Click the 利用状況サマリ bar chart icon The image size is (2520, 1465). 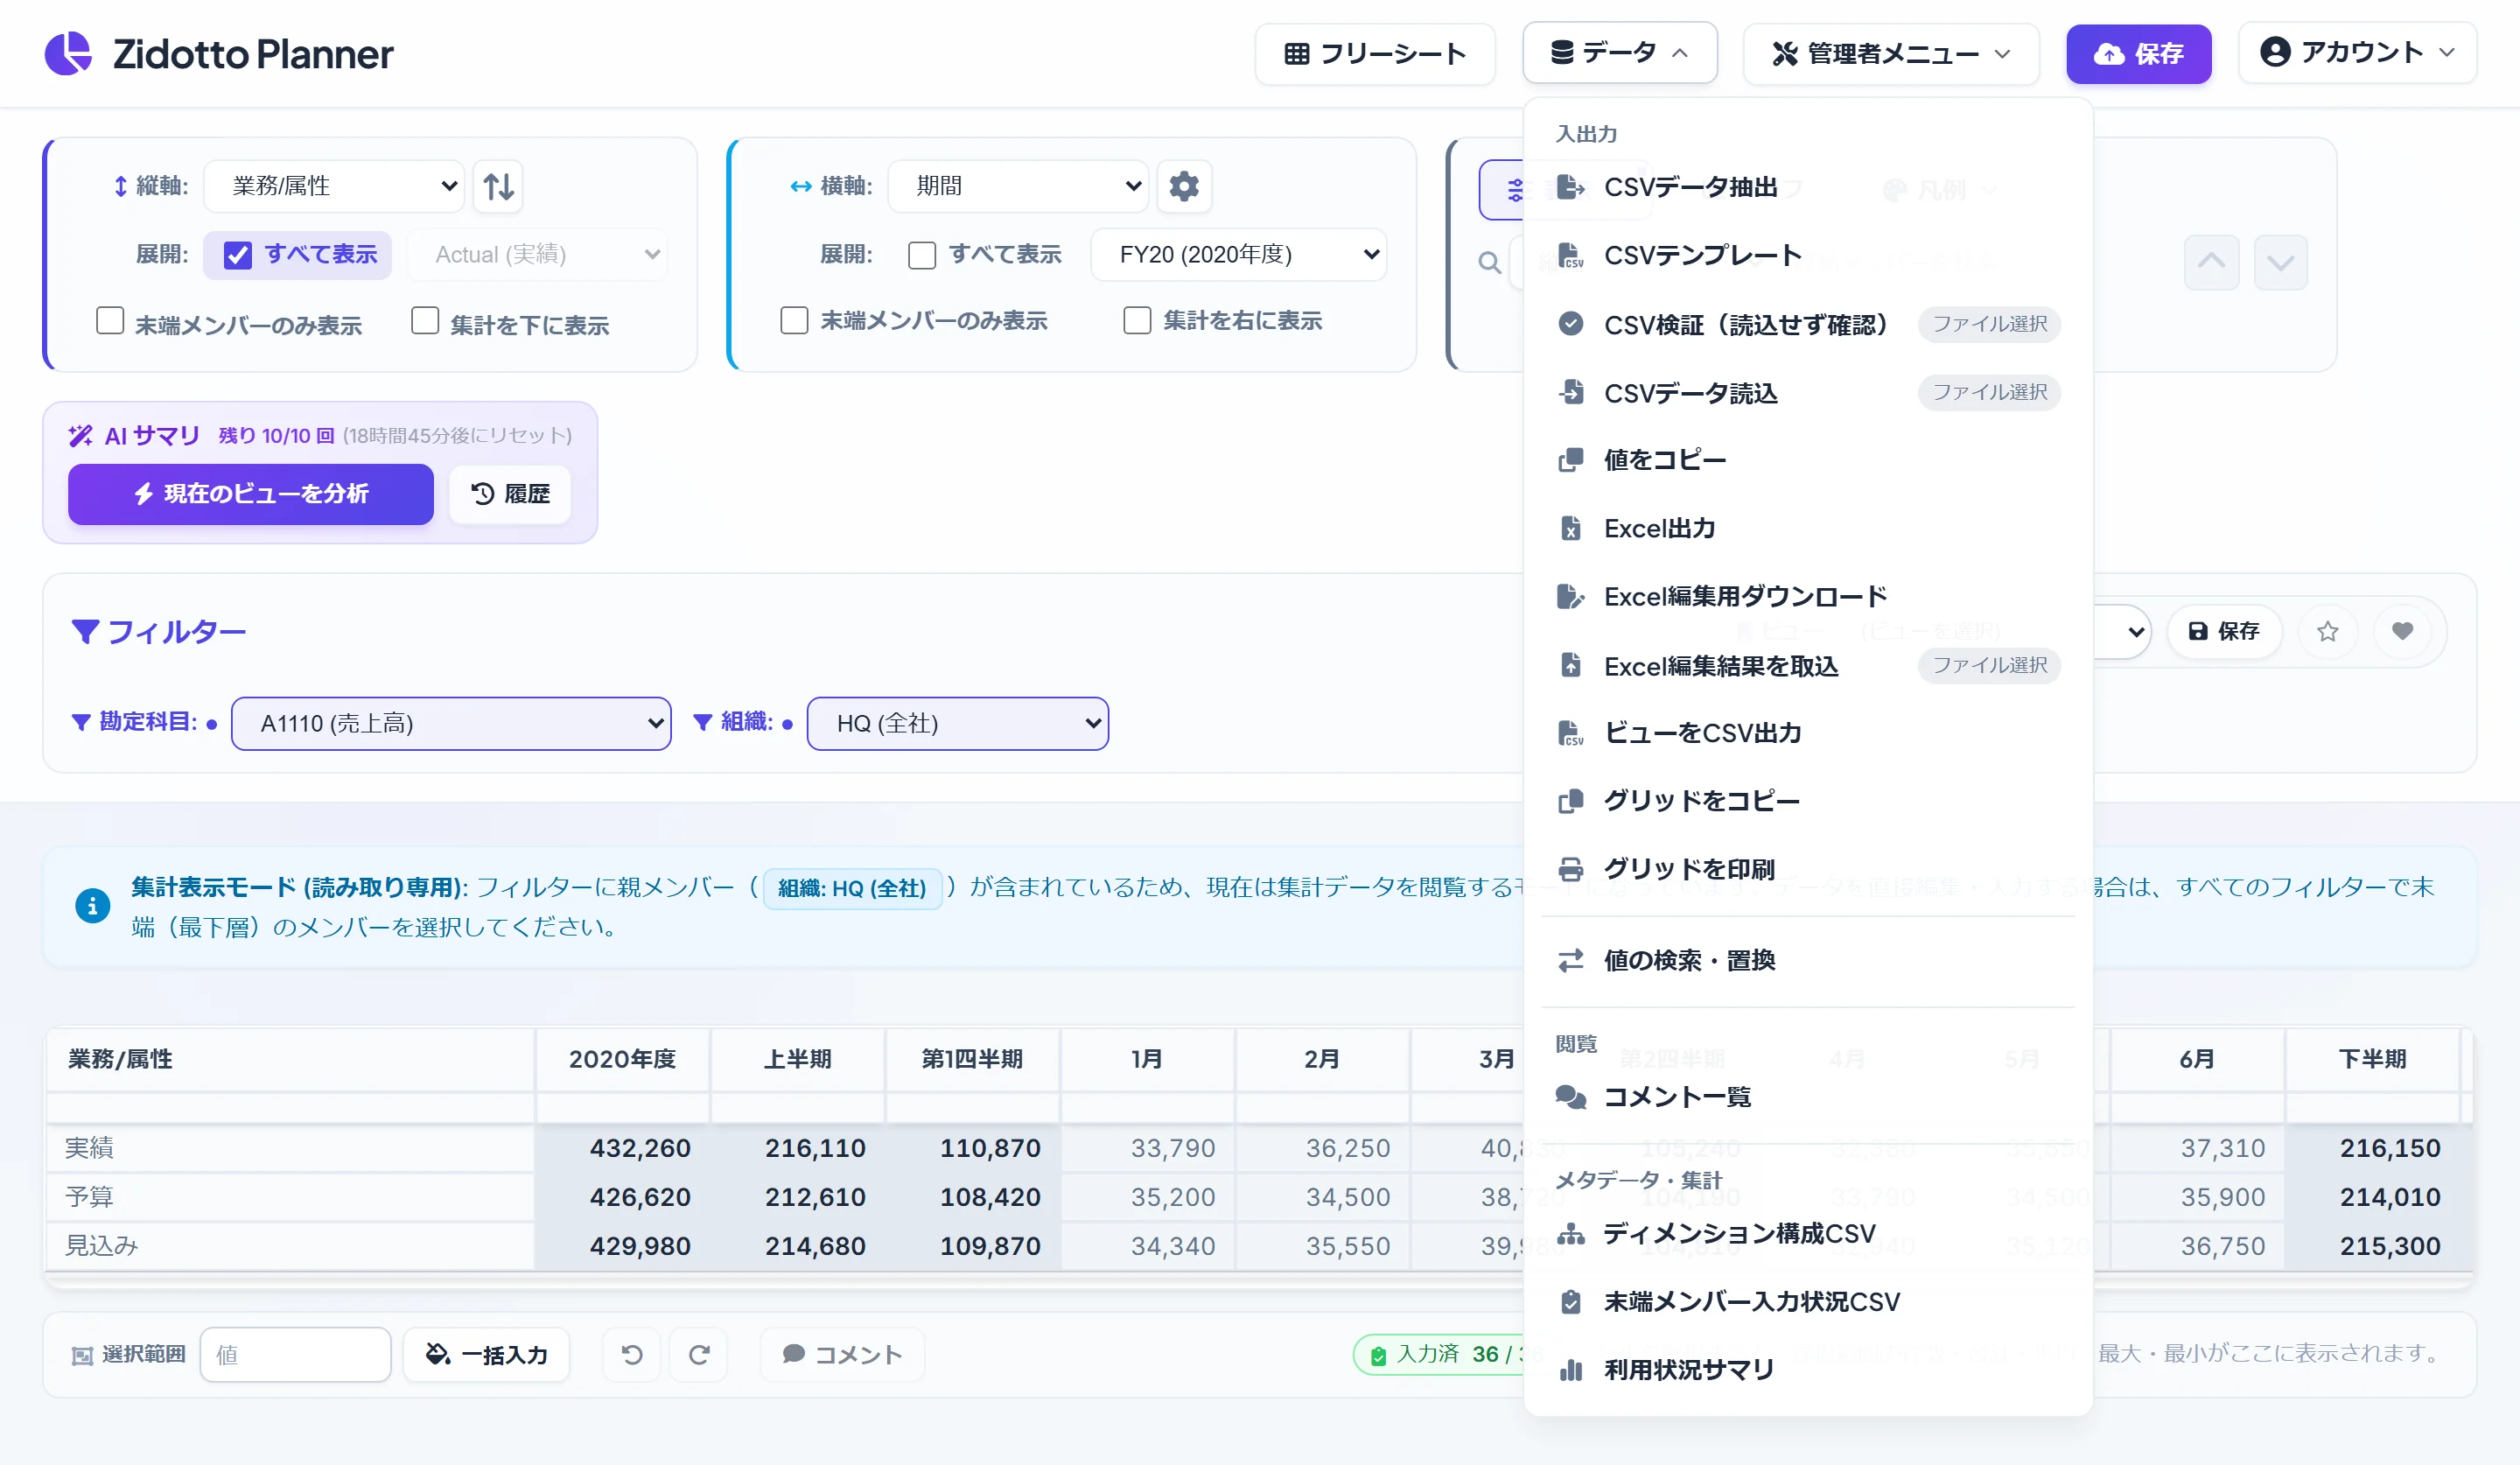1570,1369
